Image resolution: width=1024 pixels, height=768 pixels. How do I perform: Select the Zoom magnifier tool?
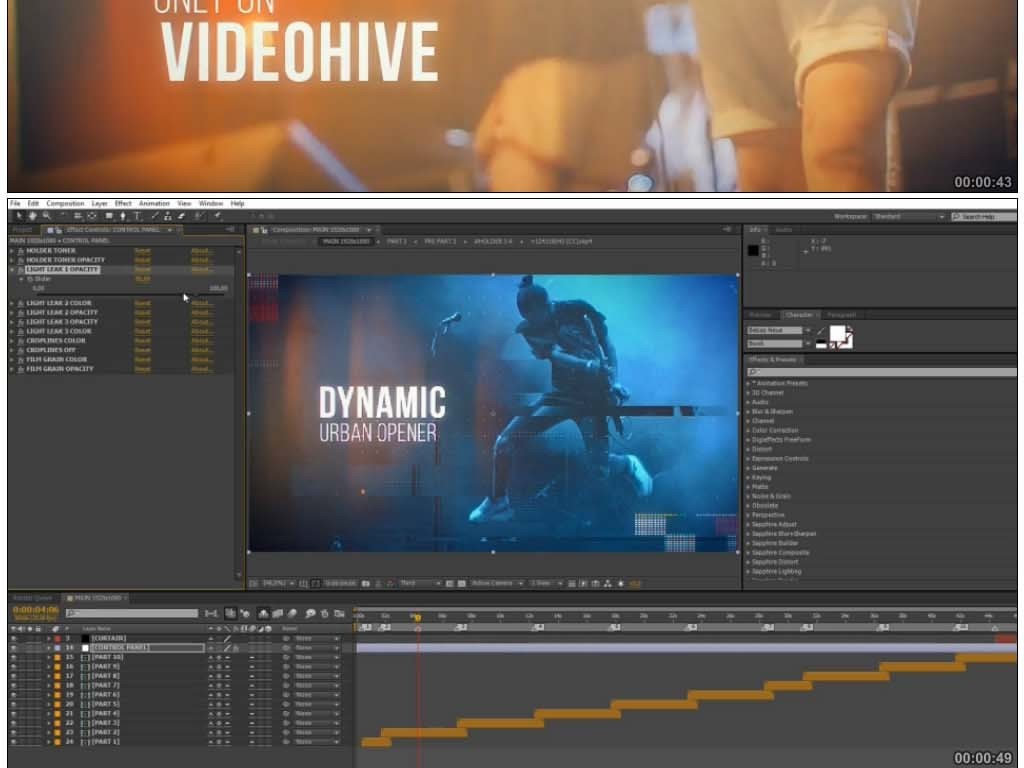pos(46,216)
